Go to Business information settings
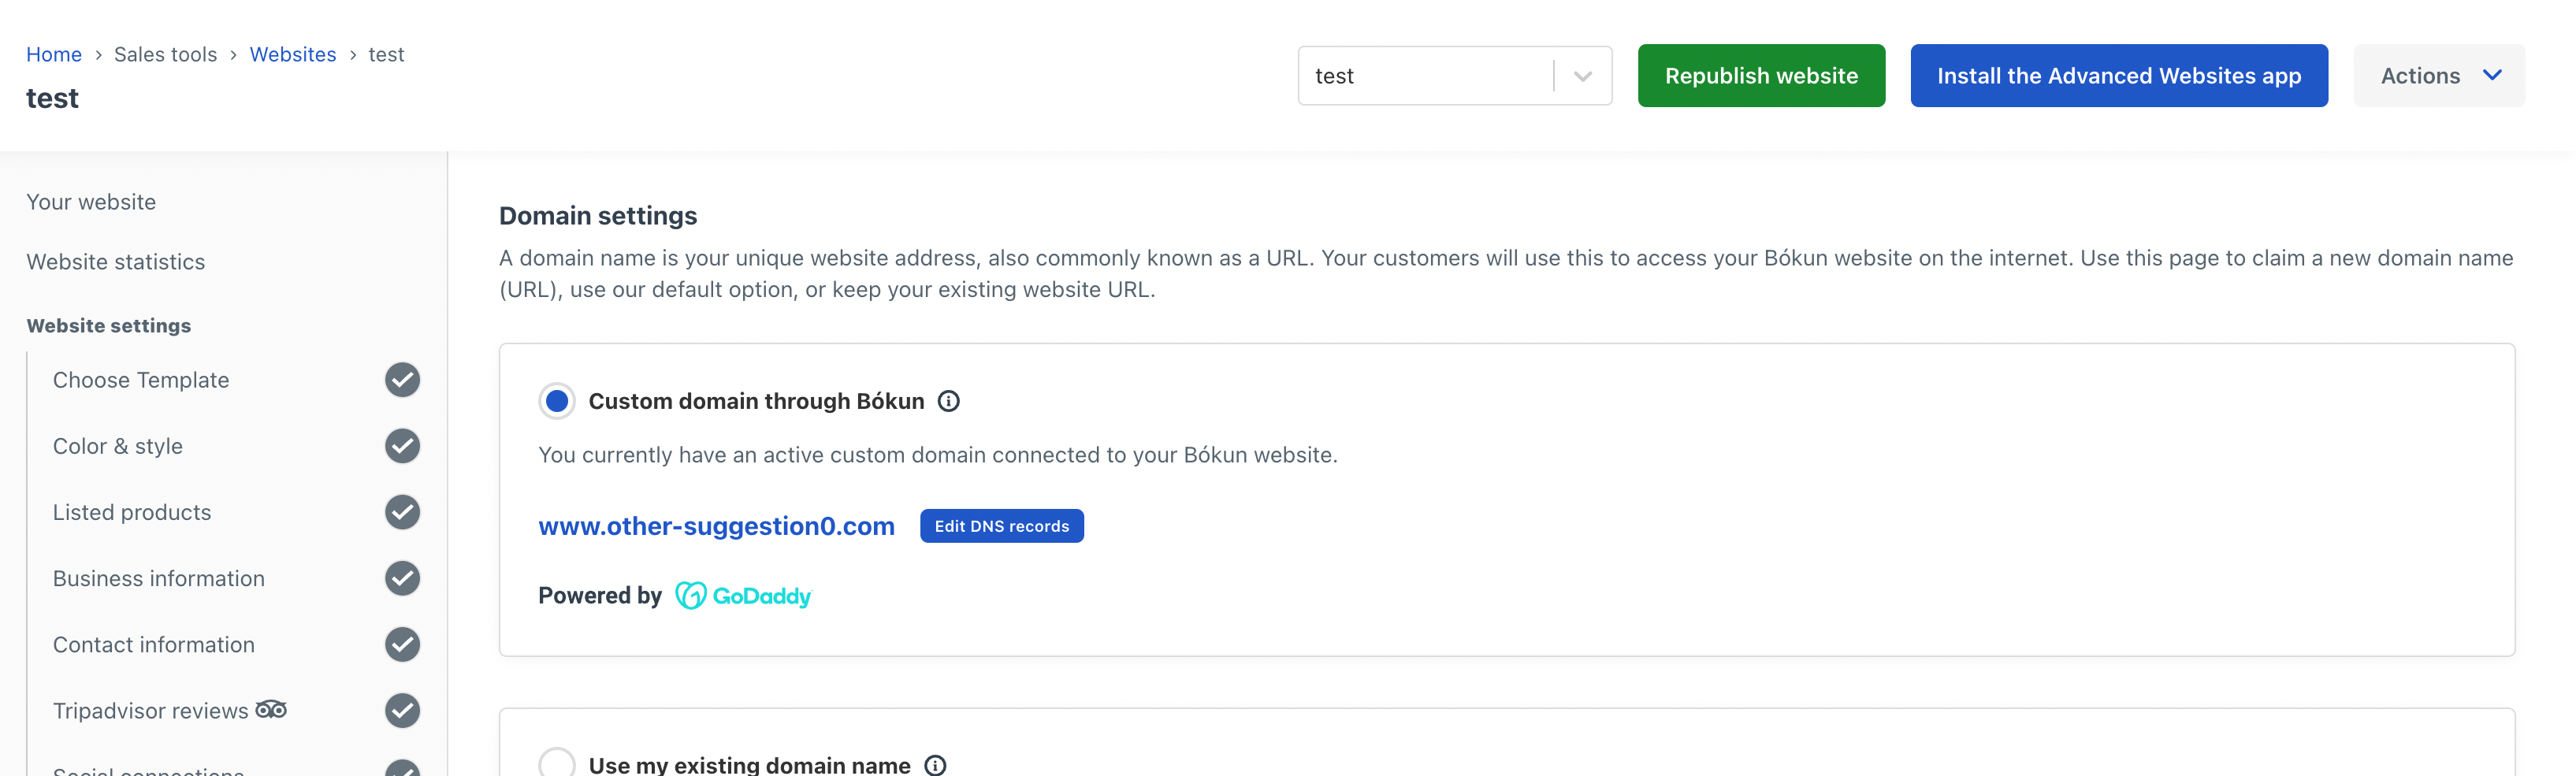 point(159,578)
